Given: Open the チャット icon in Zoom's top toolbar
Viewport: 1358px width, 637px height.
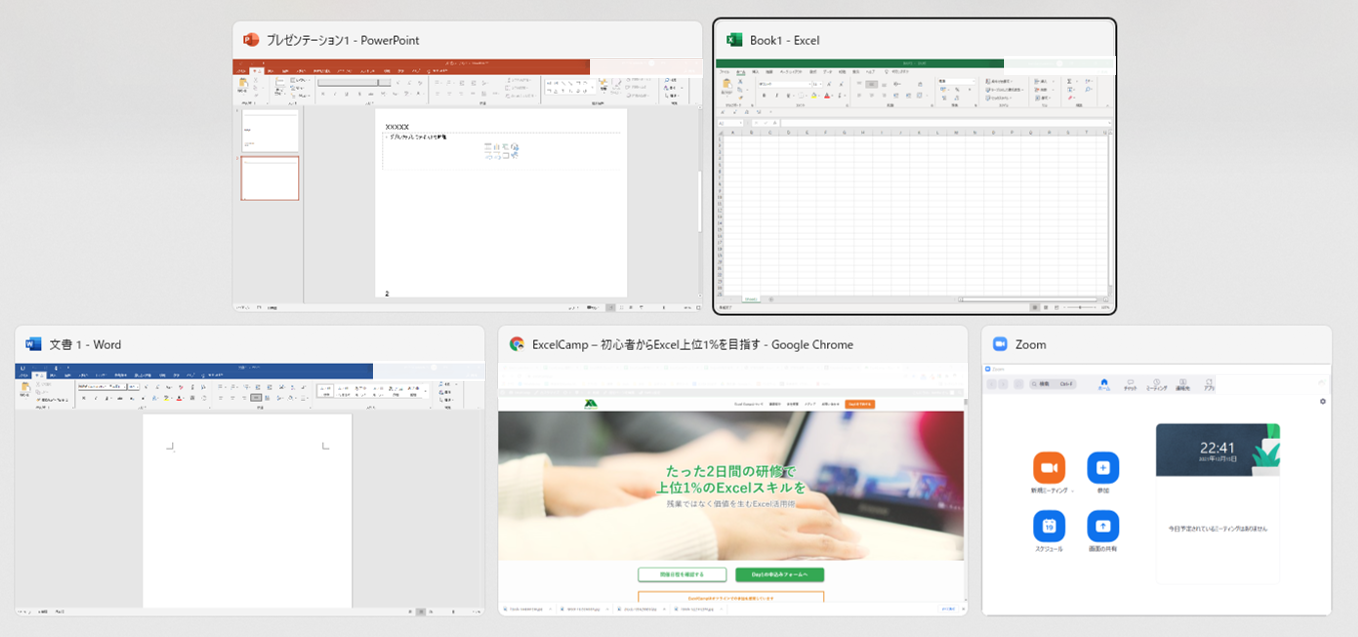Looking at the screenshot, I should click(x=1130, y=384).
